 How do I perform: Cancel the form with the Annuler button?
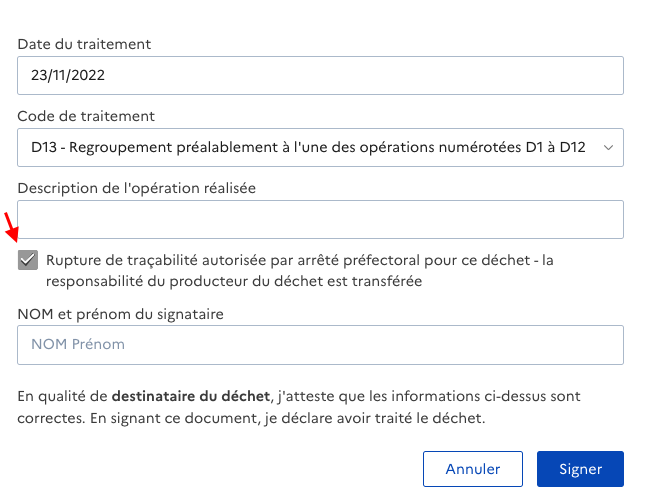click(x=472, y=469)
